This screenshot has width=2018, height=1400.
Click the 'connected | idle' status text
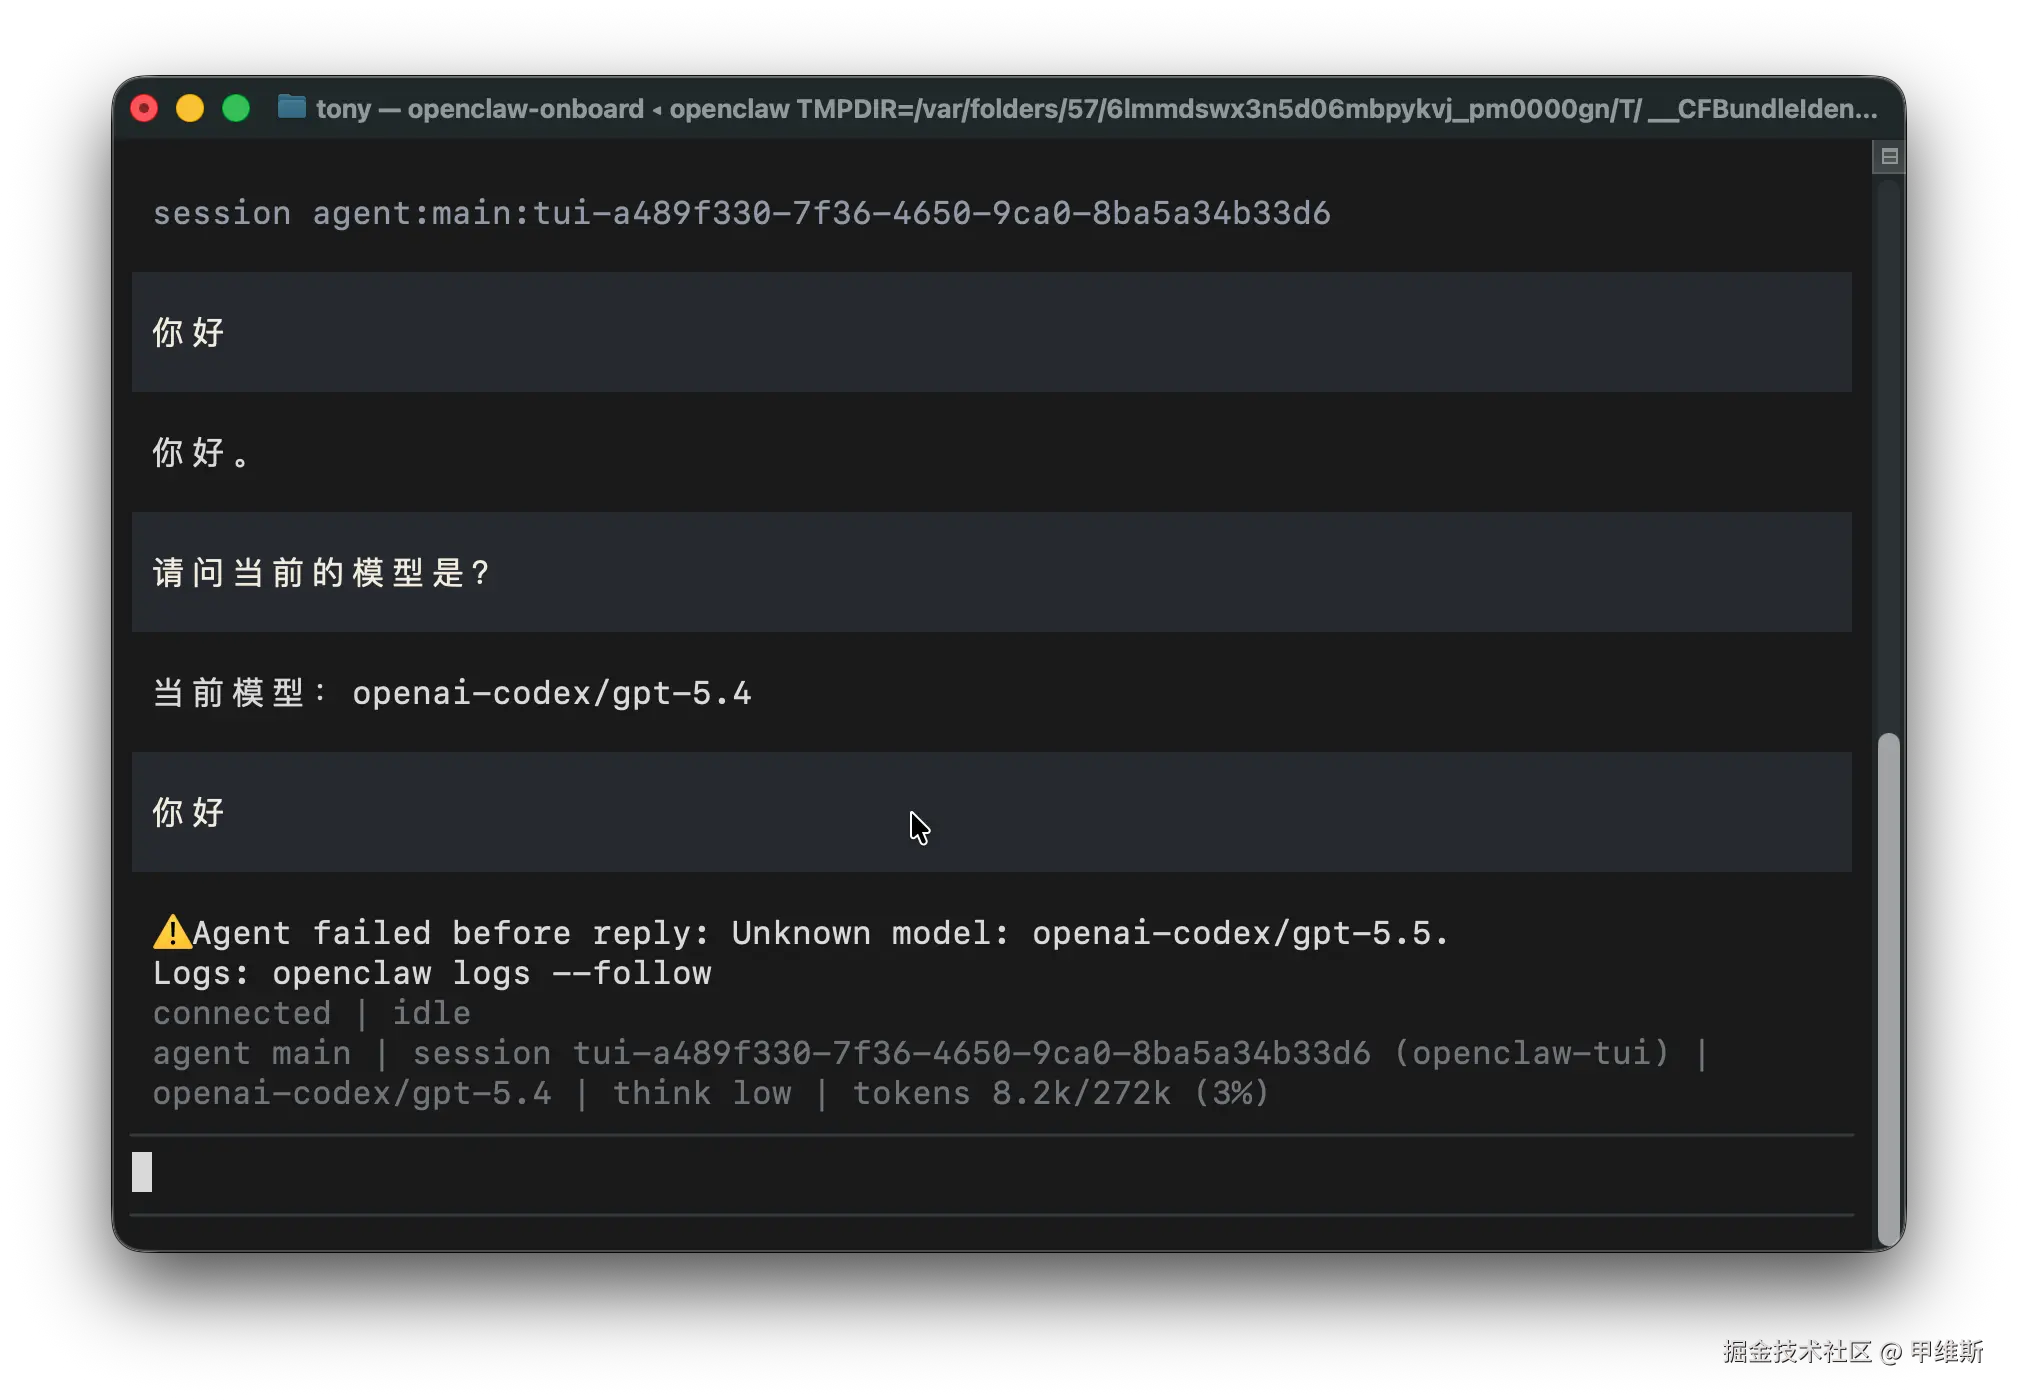[x=311, y=1013]
